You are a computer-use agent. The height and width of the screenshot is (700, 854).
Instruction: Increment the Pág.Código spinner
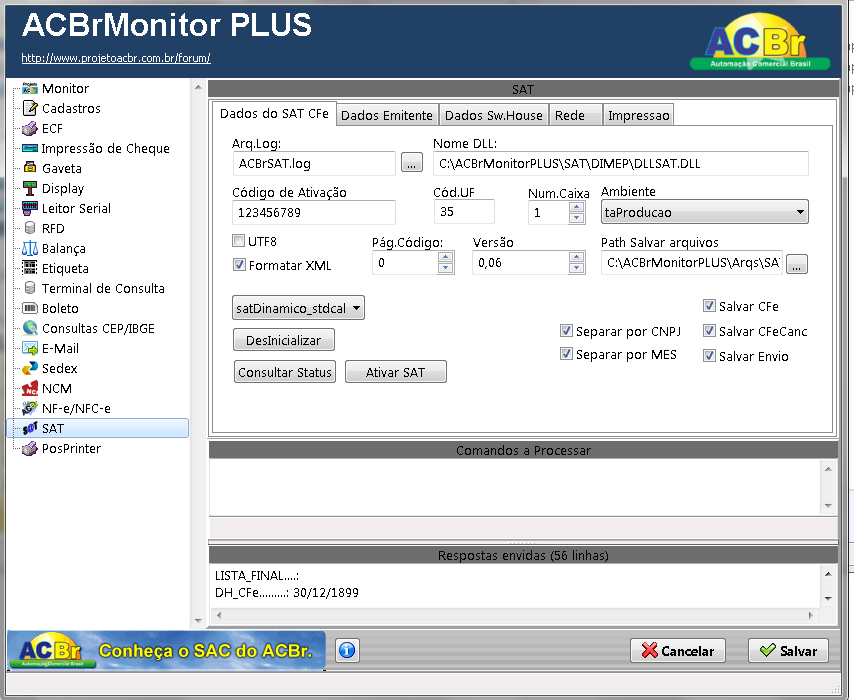click(446, 257)
